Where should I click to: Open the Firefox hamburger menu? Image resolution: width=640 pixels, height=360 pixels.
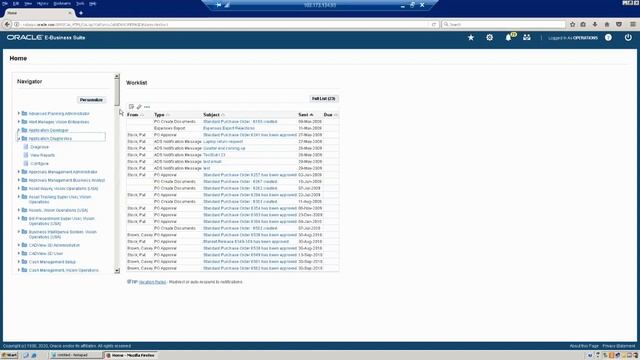[x=633, y=24]
